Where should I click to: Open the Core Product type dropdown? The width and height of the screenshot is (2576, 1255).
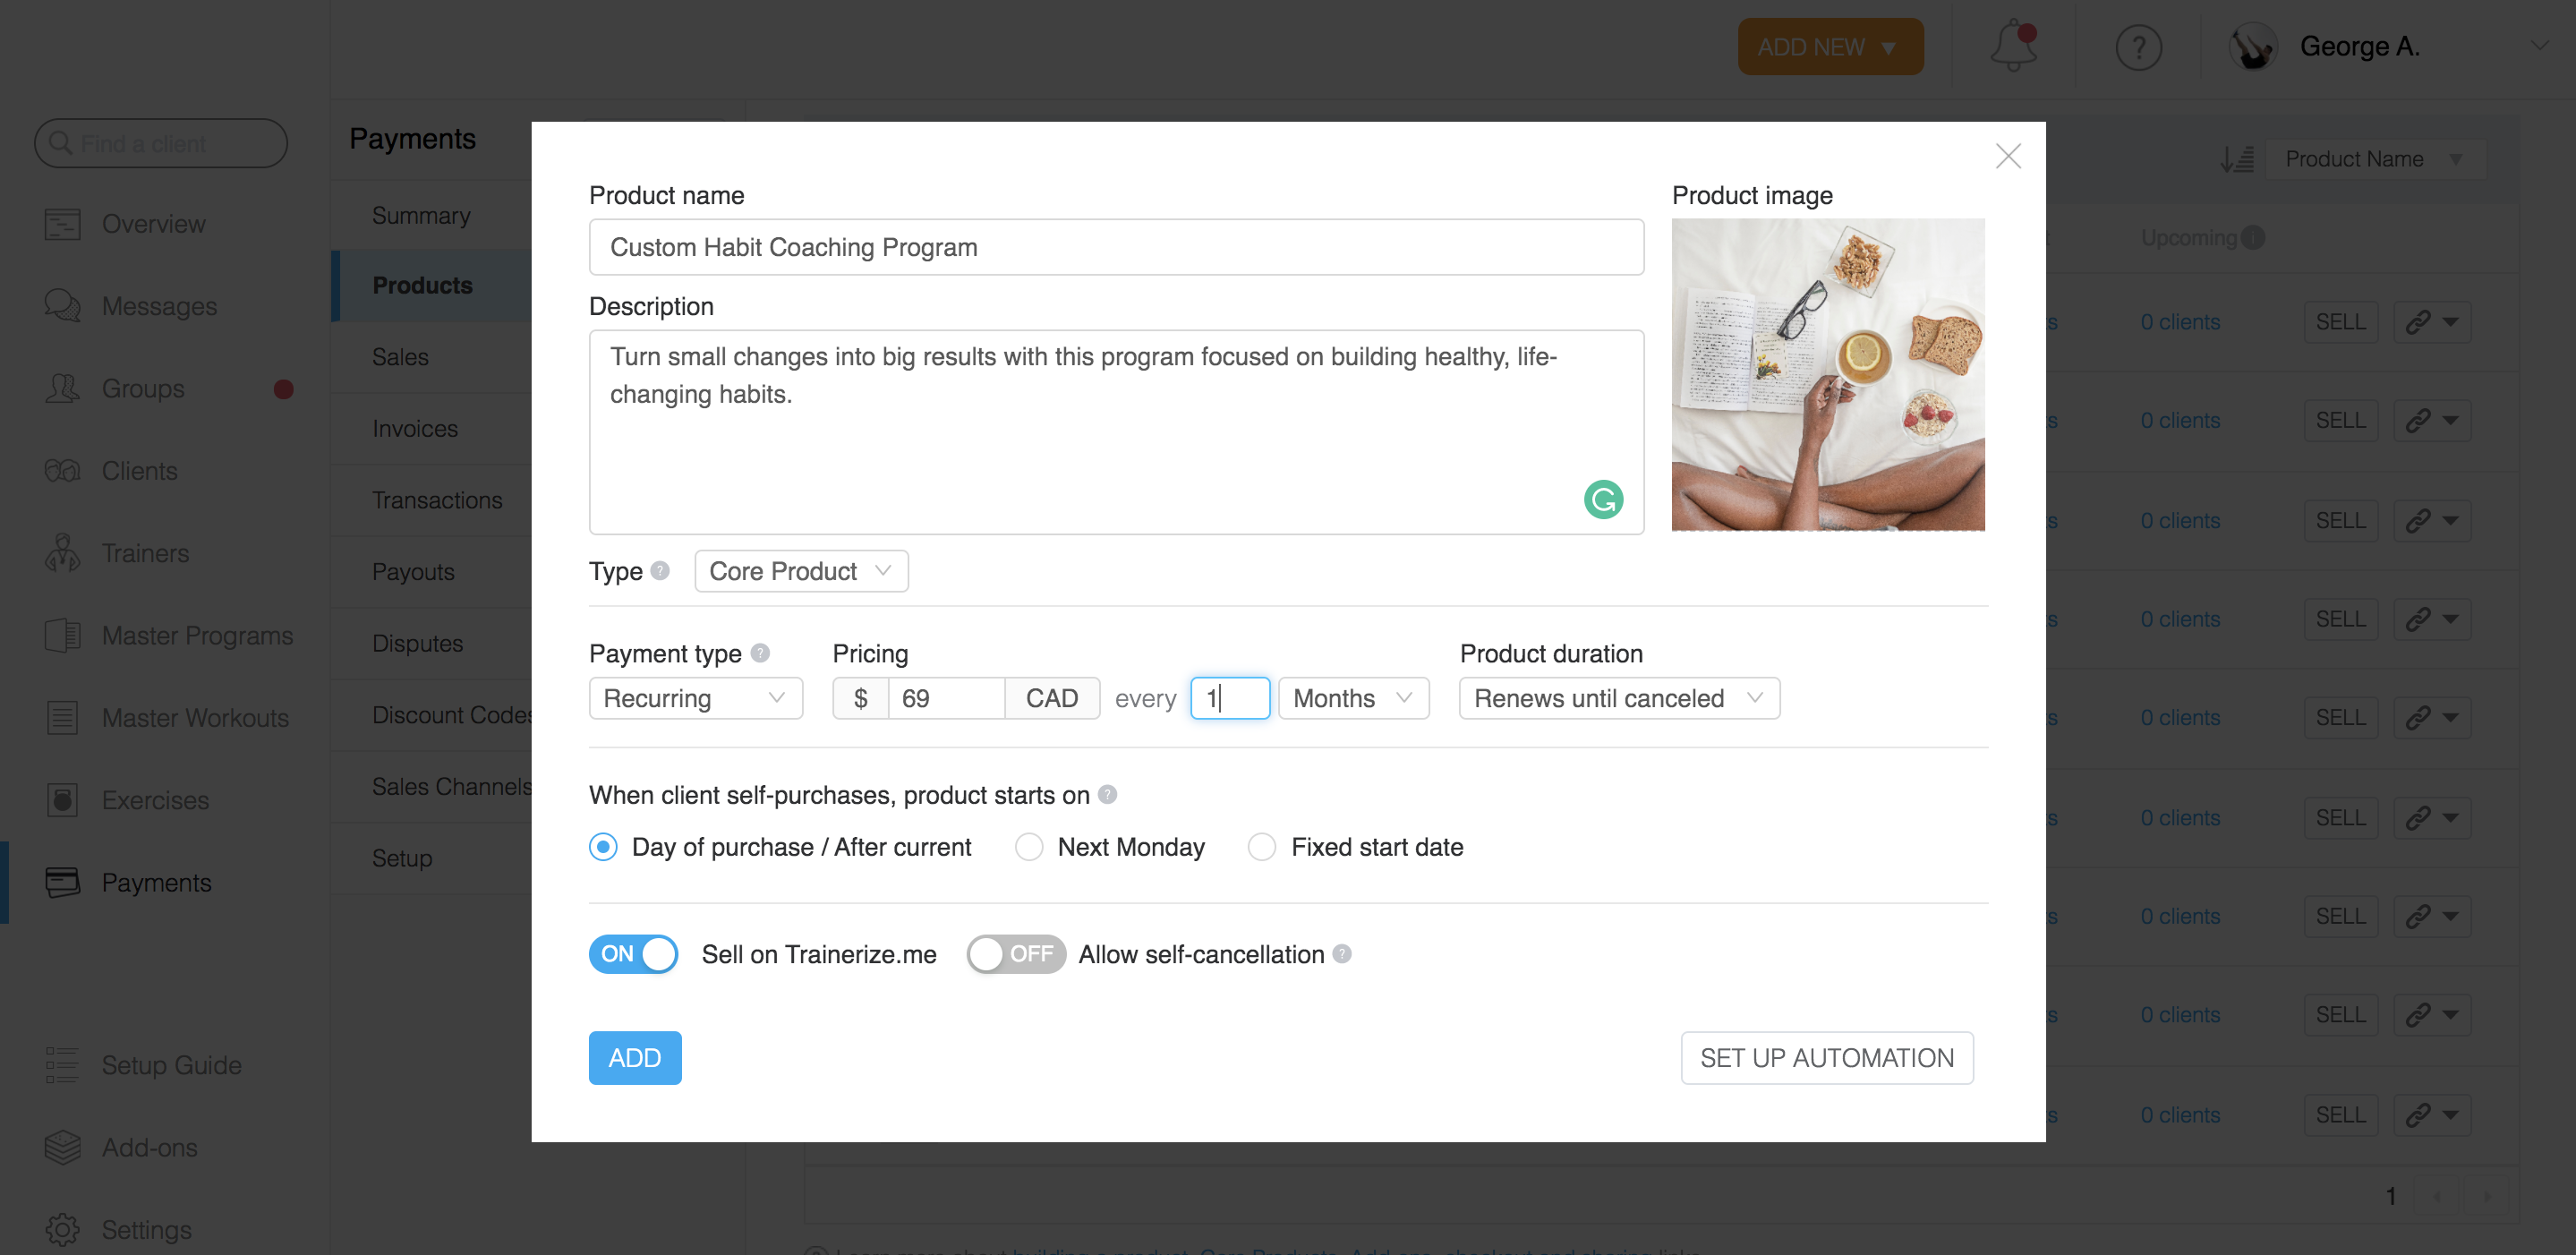[x=800, y=571]
